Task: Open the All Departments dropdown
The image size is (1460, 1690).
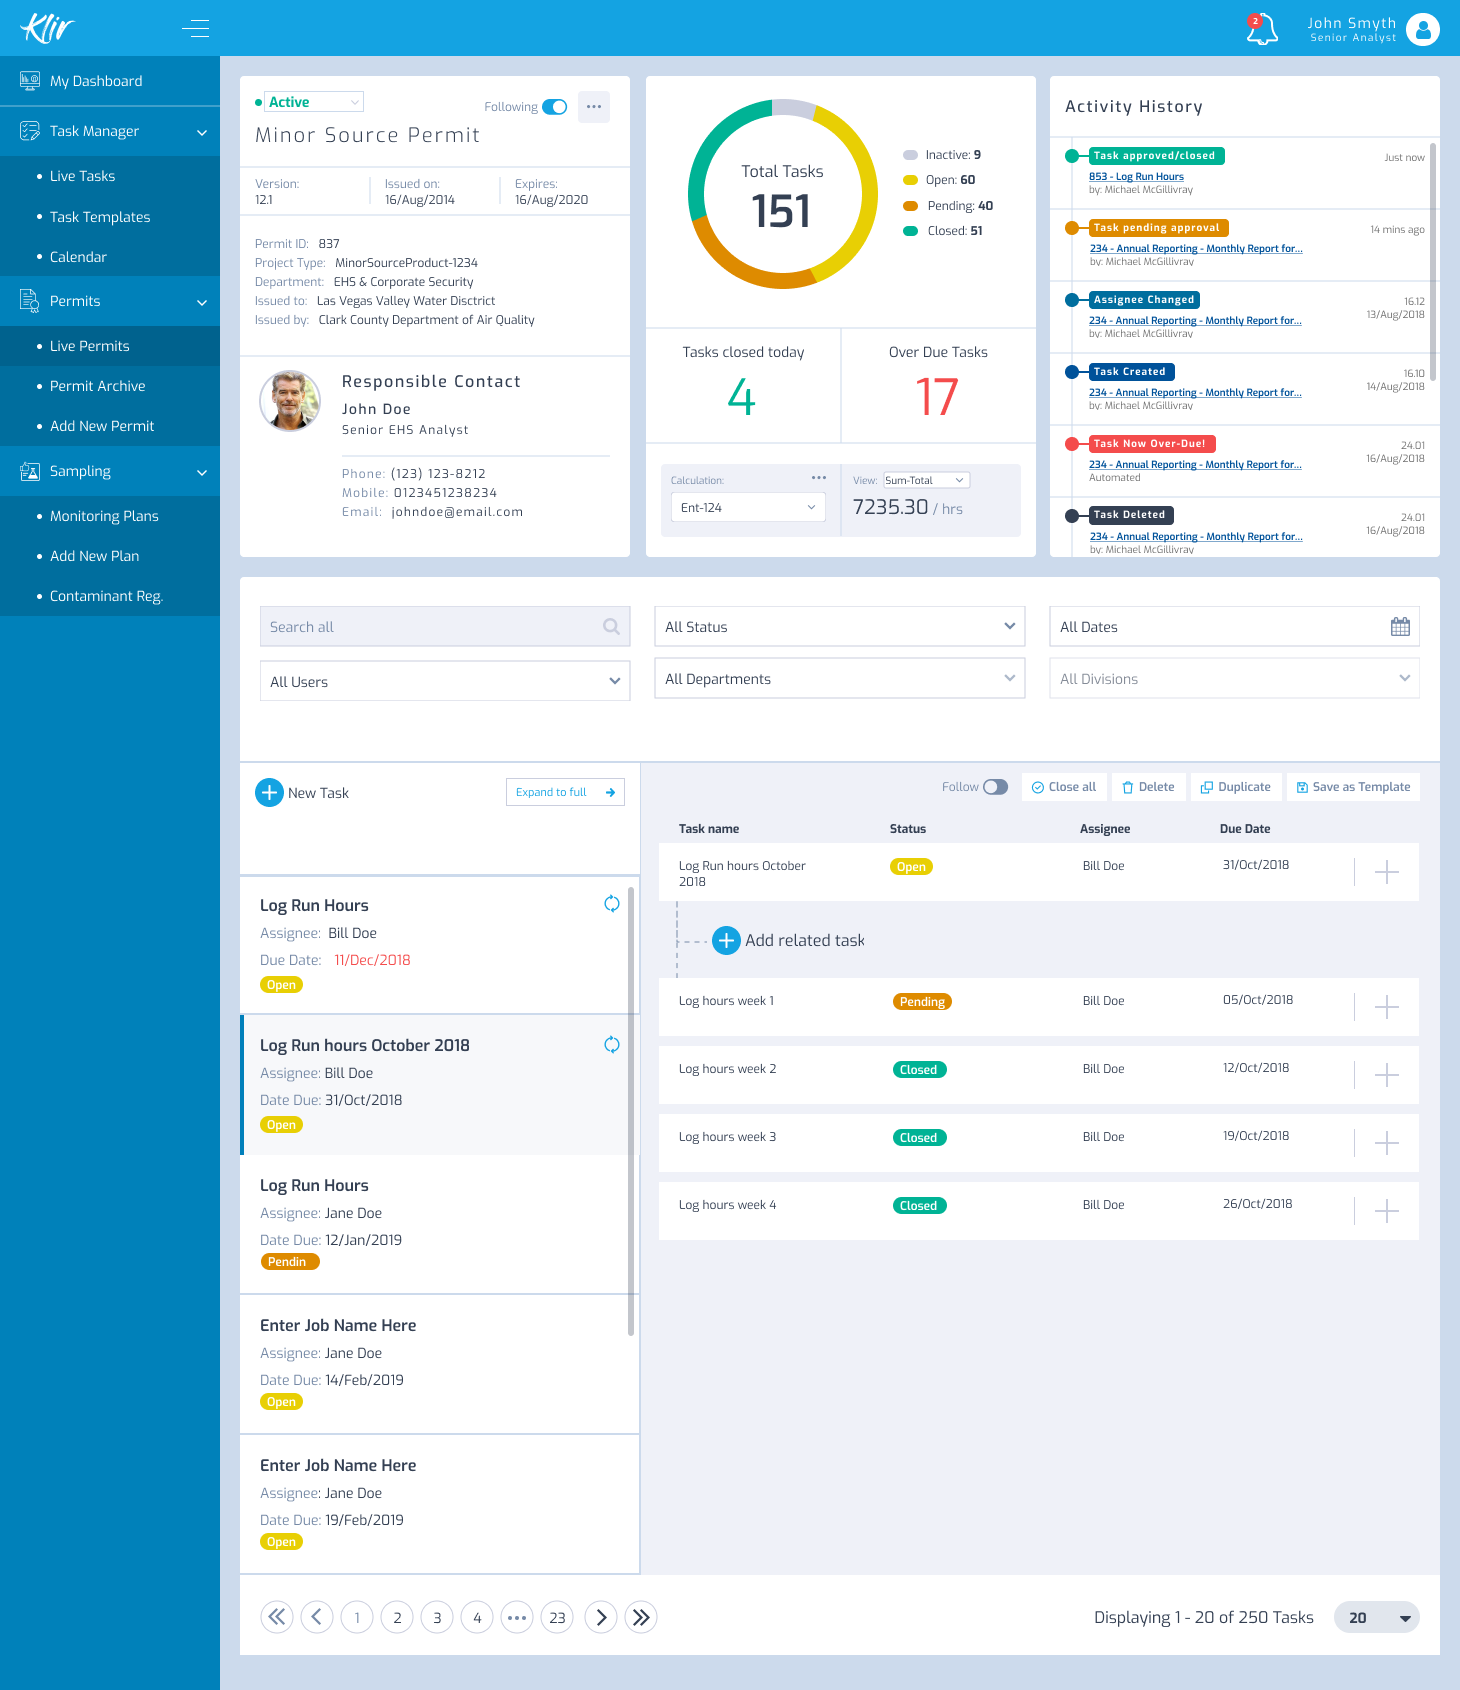Action: 840,678
